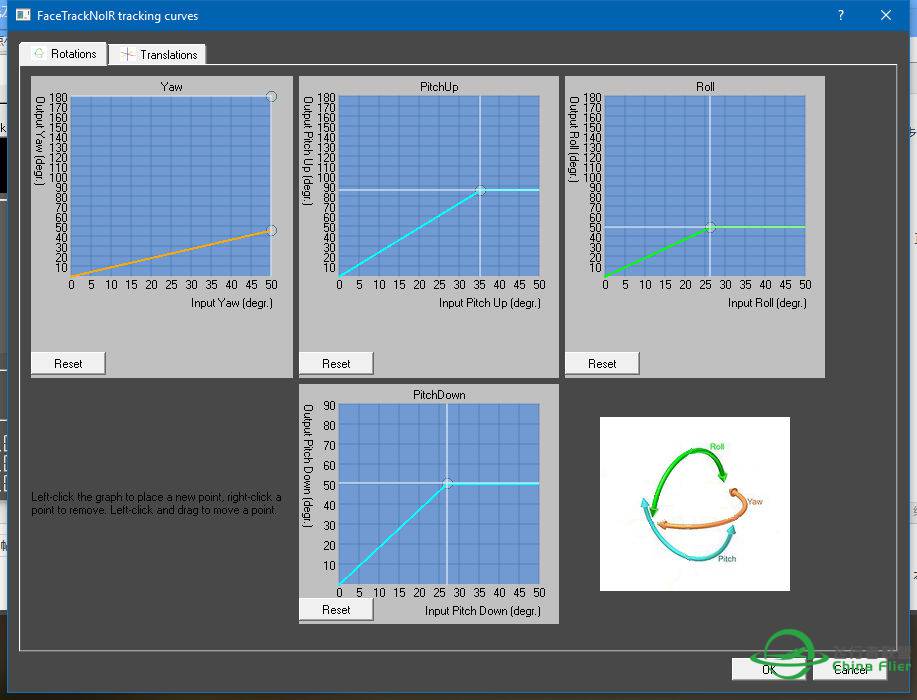Select the PitchDown curve control point
The width and height of the screenshot is (917, 700).
pyautogui.click(x=447, y=484)
